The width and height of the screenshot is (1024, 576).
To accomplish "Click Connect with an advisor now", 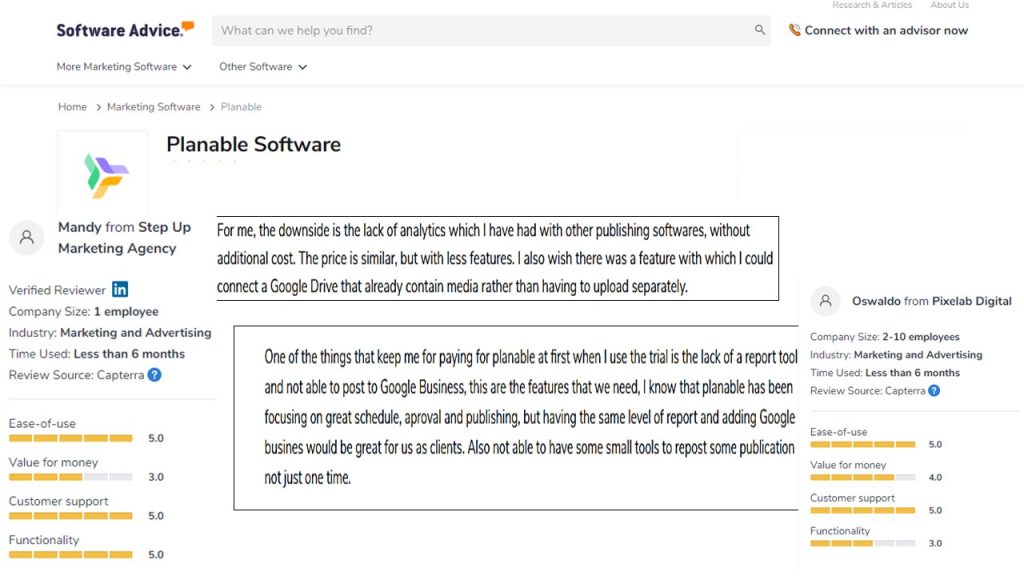I will tap(886, 30).
